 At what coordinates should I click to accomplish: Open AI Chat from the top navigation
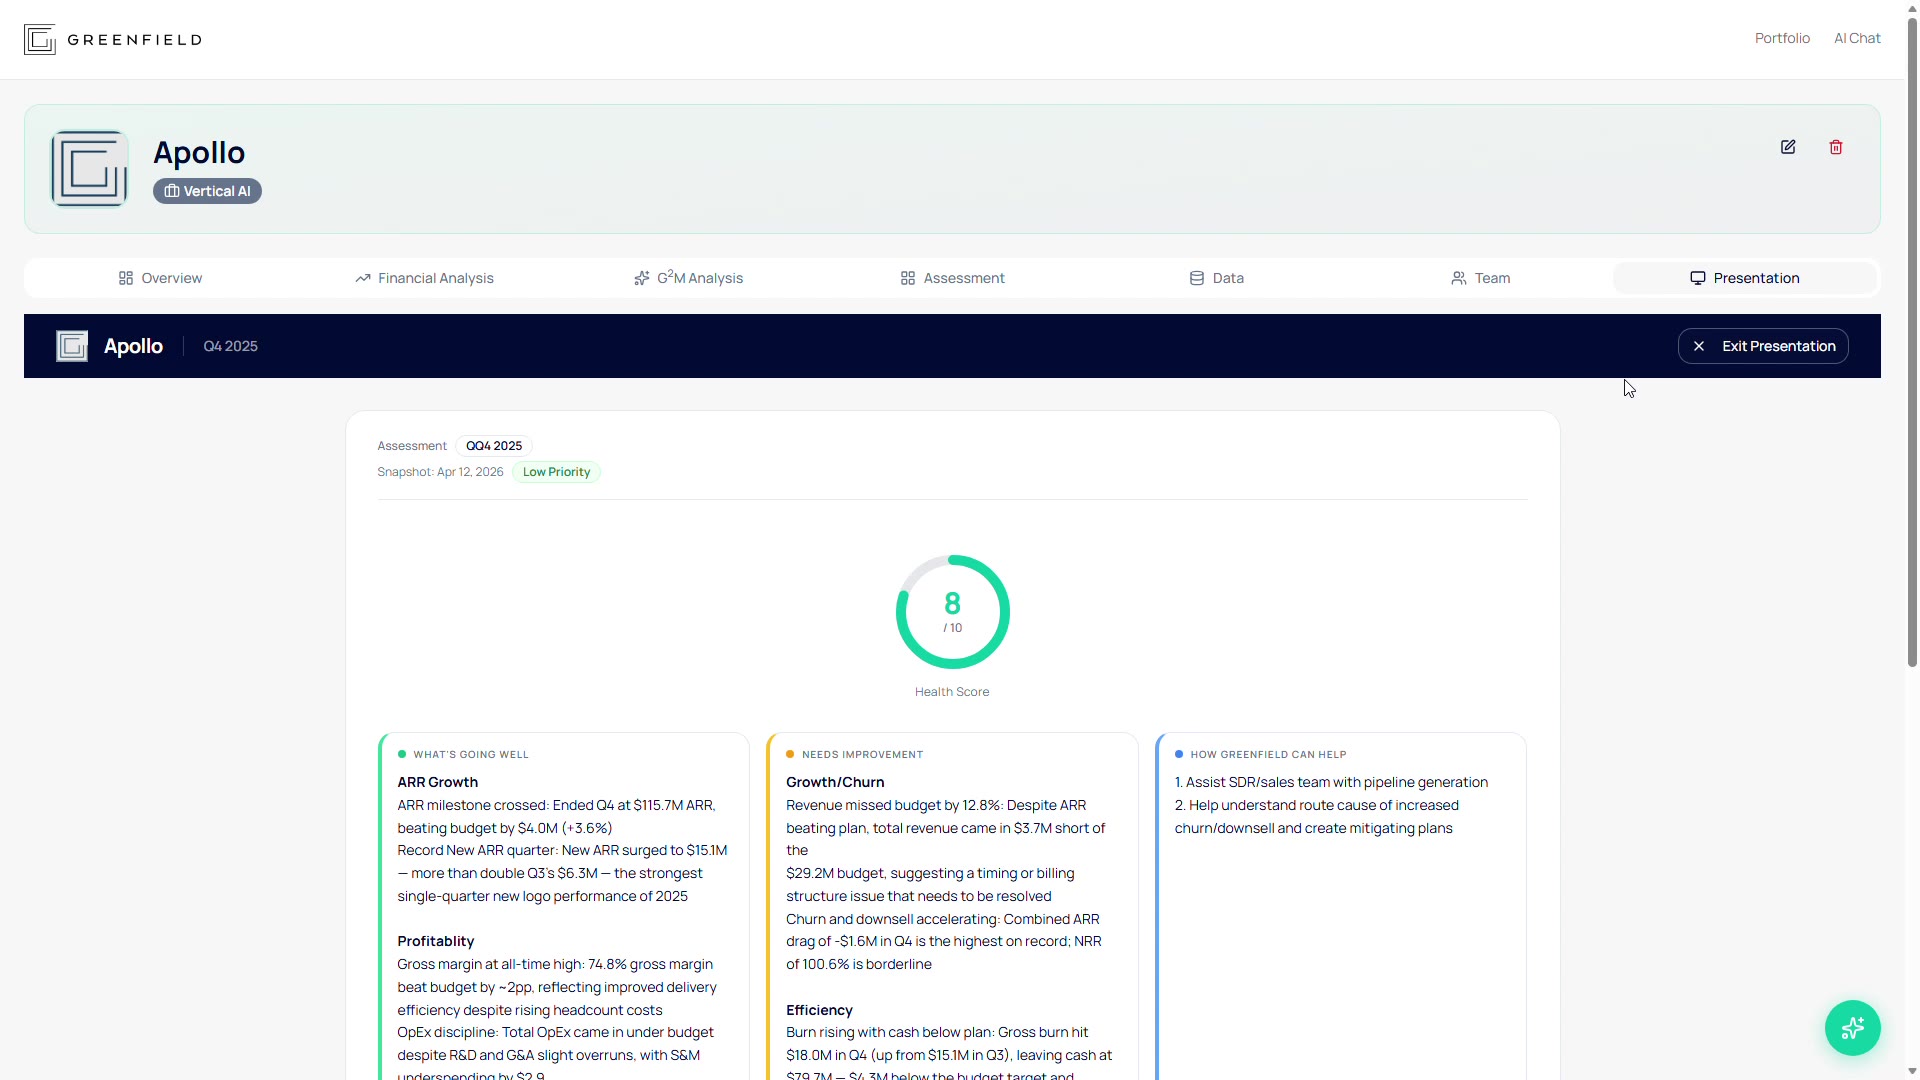pos(1857,38)
